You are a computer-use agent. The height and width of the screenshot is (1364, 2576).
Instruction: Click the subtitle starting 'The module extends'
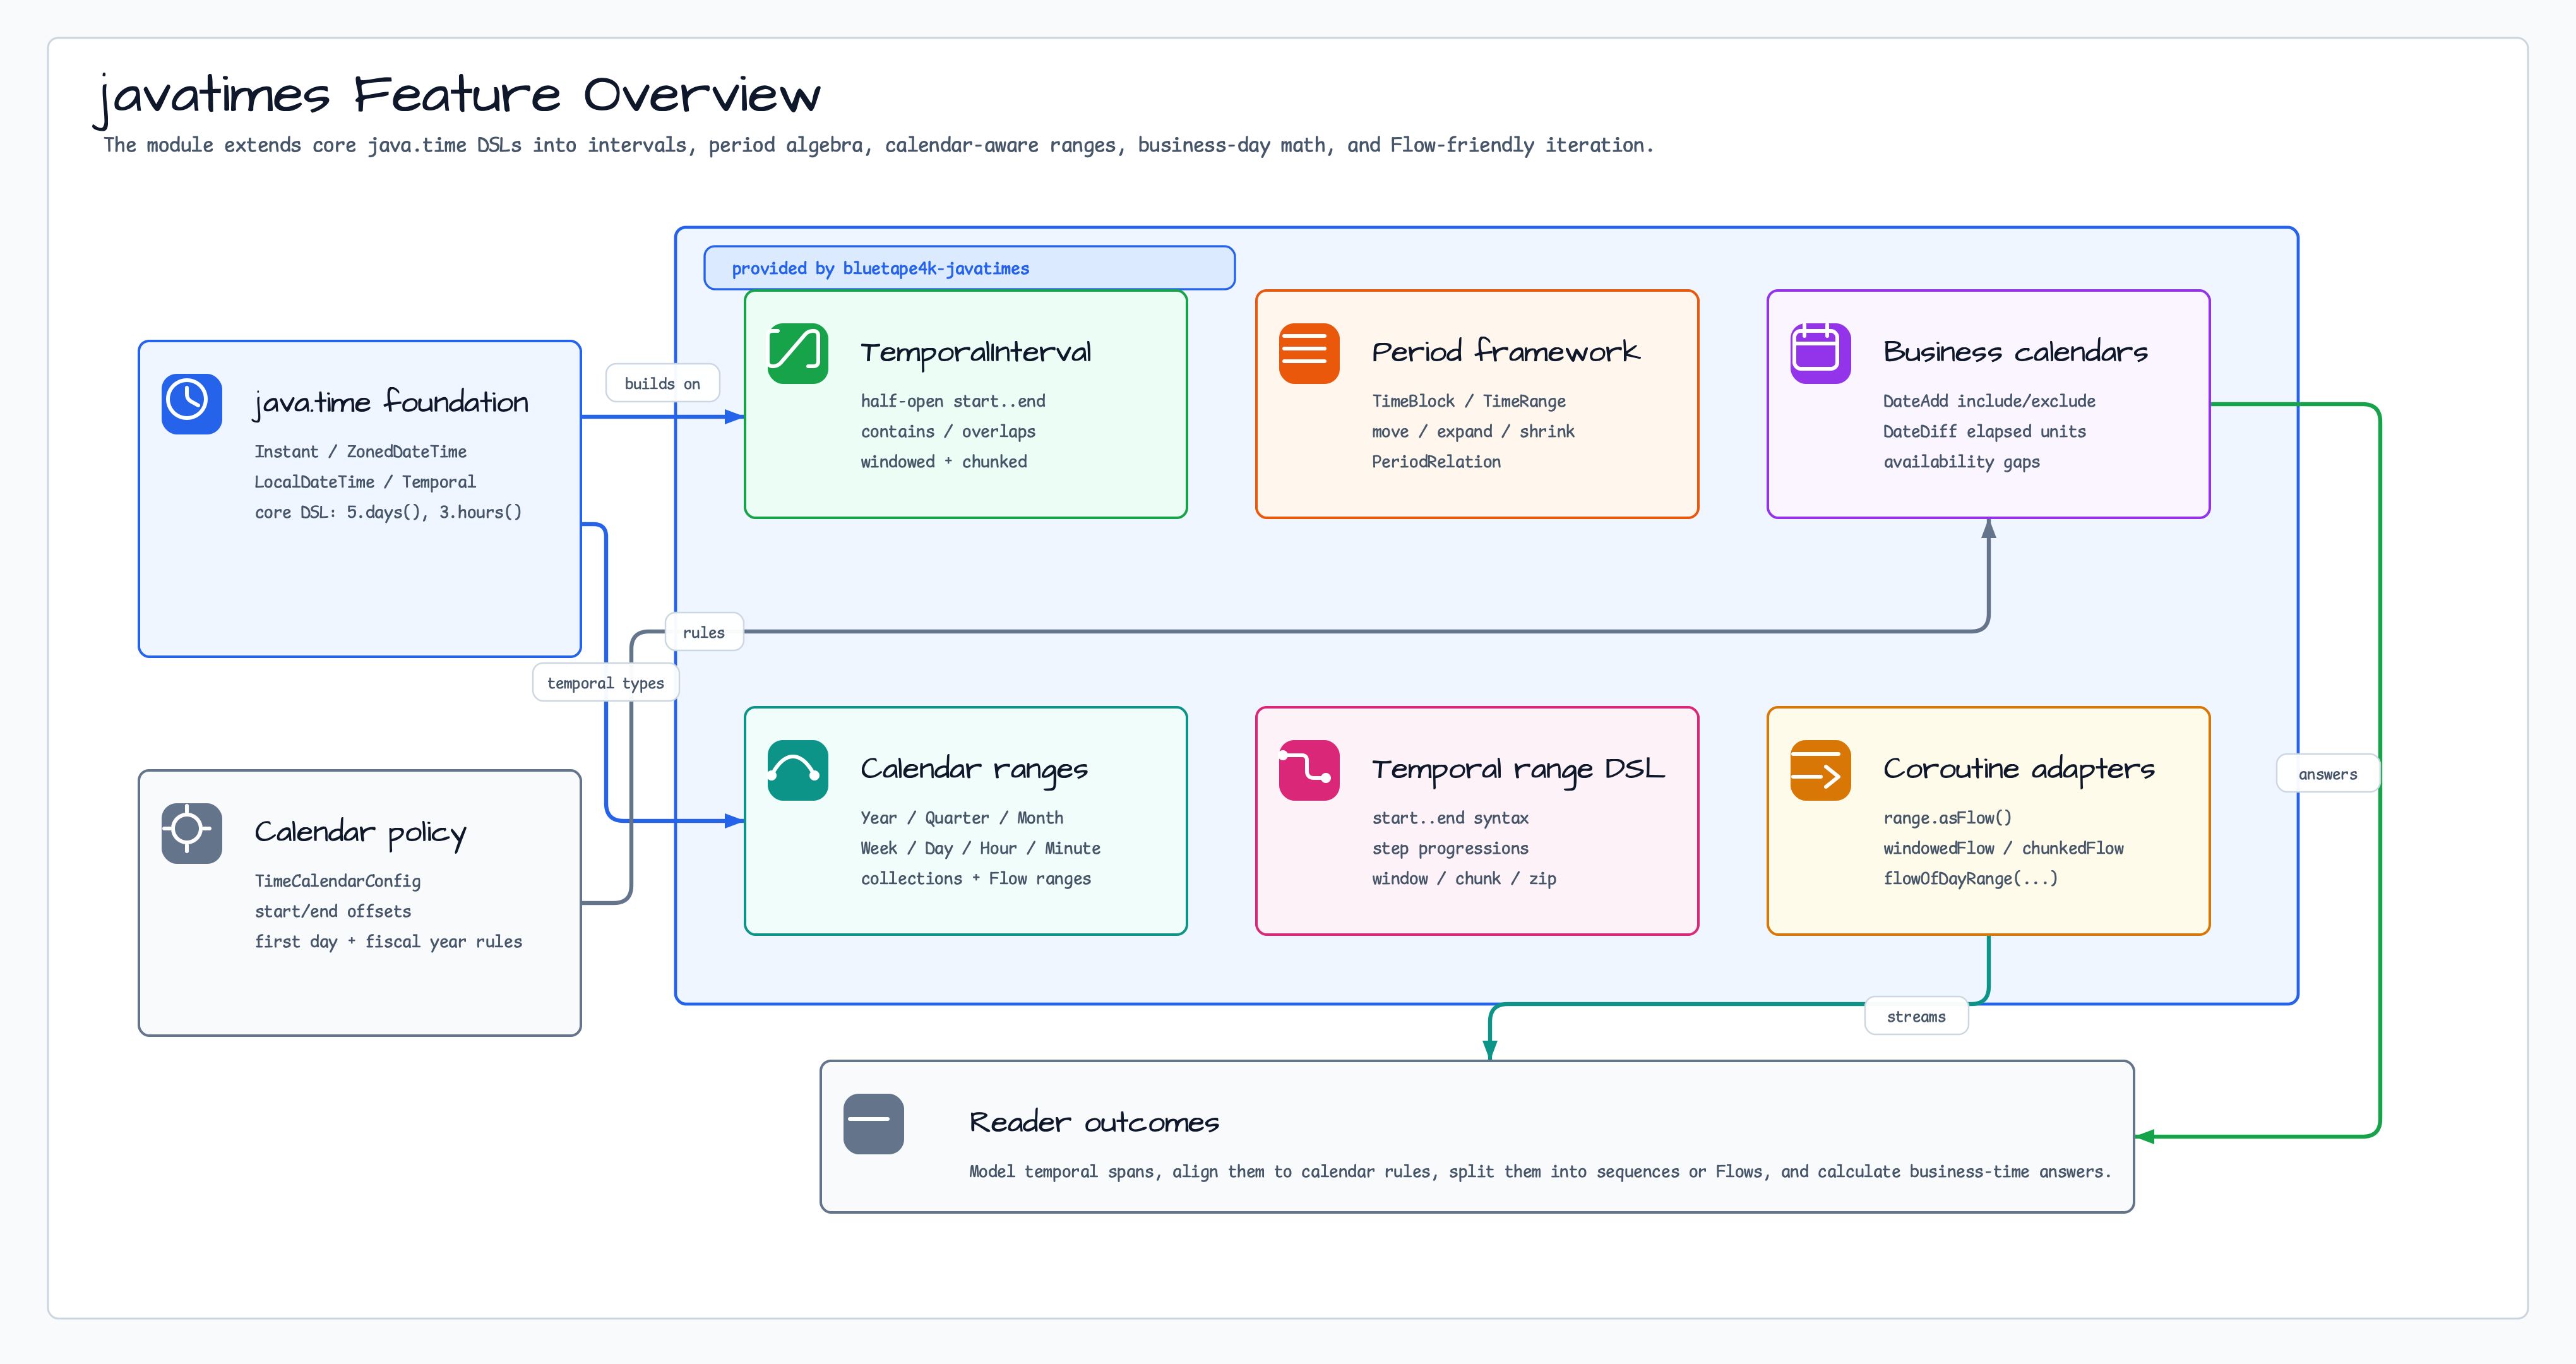pyautogui.click(x=878, y=145)
